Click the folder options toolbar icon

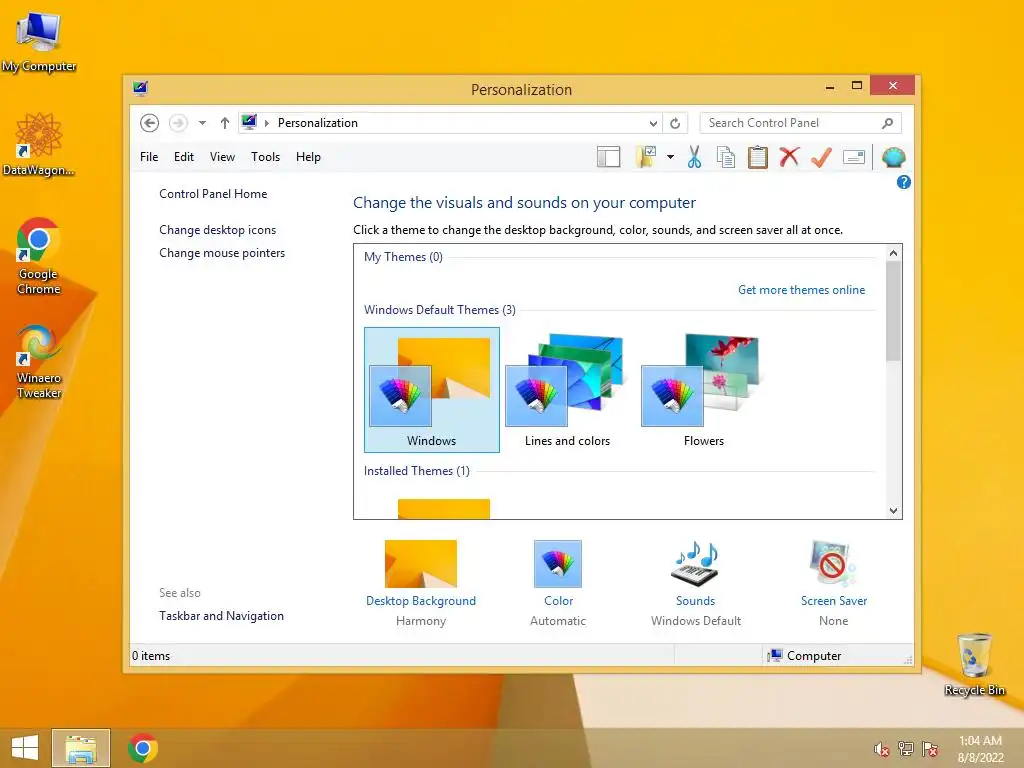pyautogui.click(x=646, y=157)
